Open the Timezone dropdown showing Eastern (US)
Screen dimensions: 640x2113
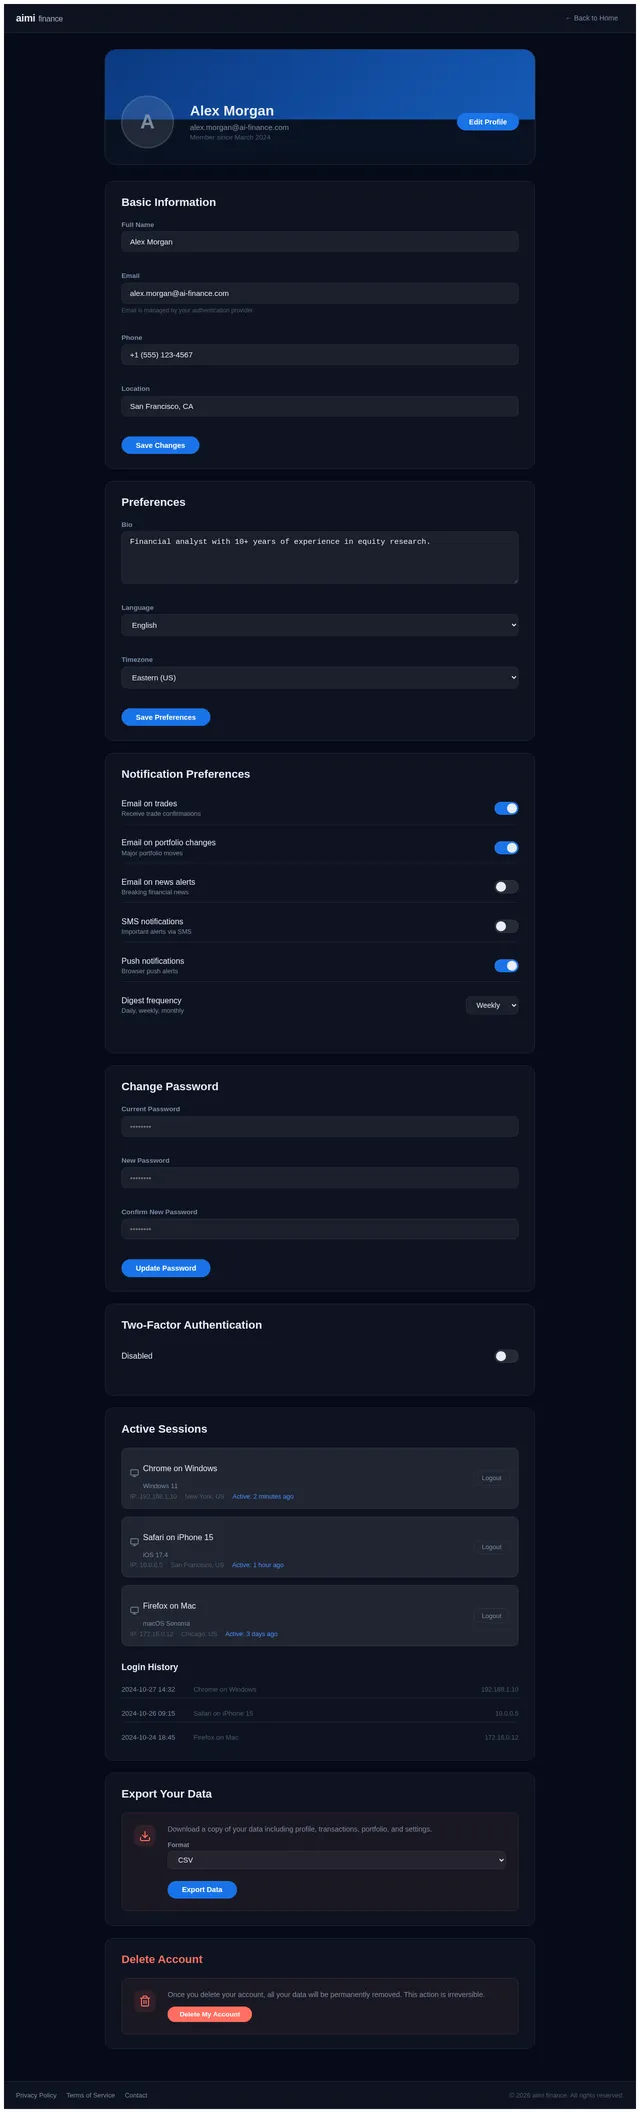(x=320, y=677)
